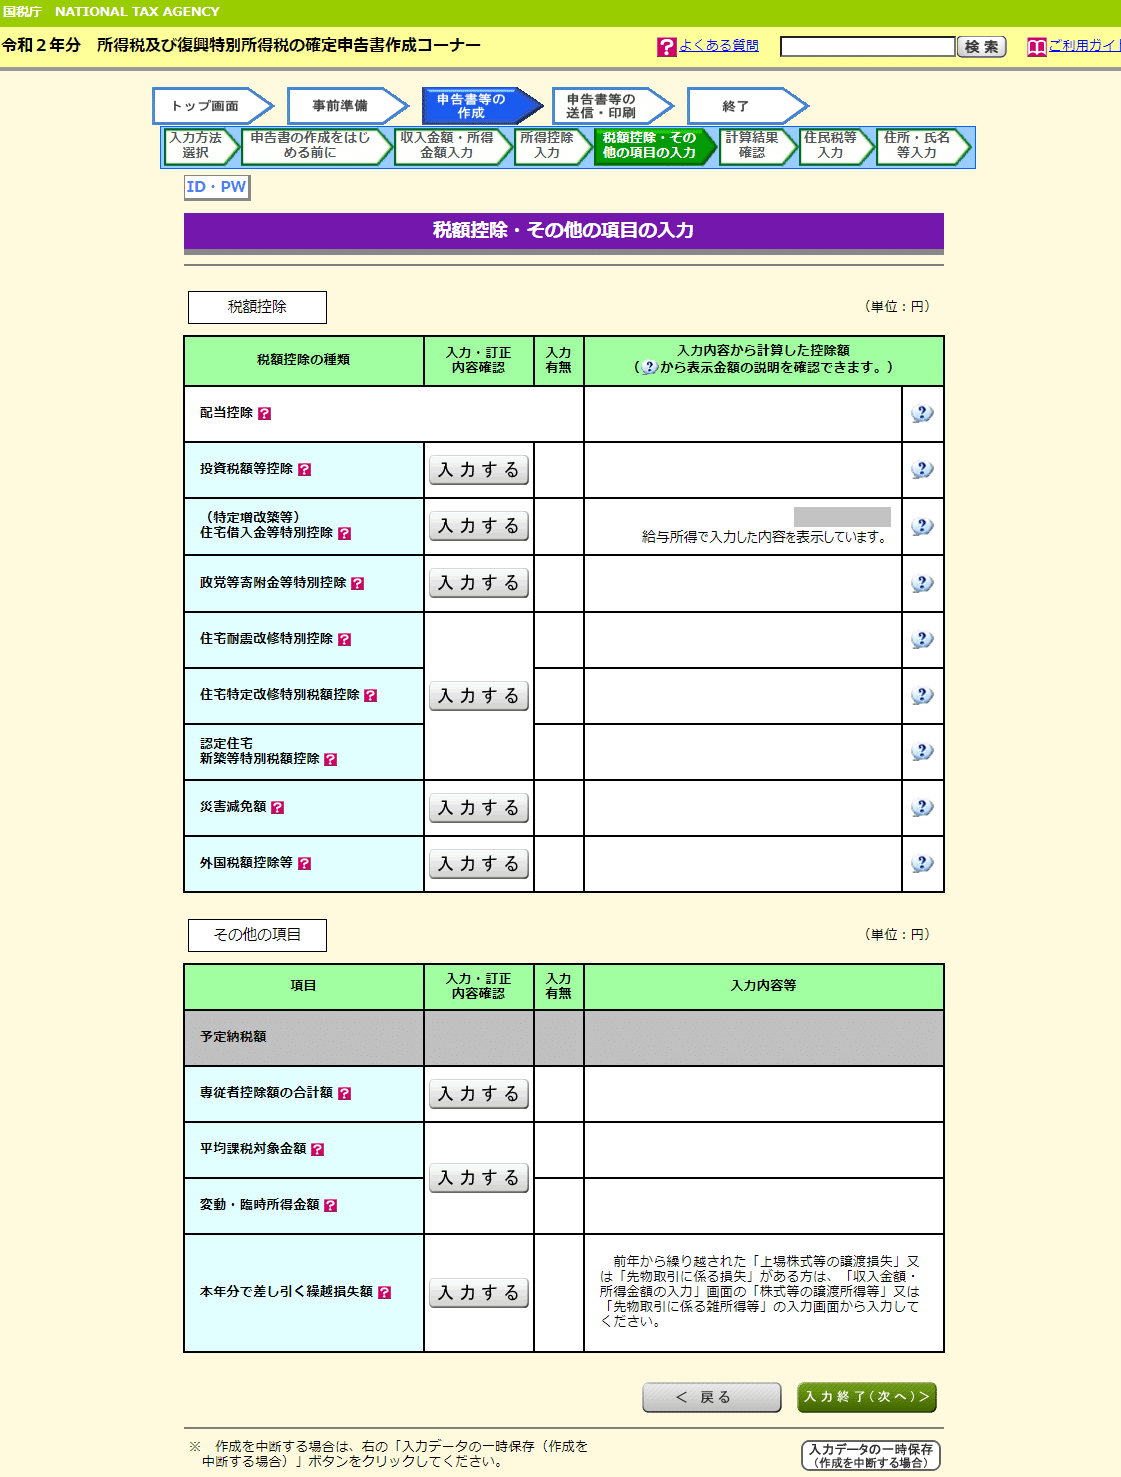
Task: Click 入力する for 投資税額等控除
Action: pyautogui.click(x=479, y=470)
